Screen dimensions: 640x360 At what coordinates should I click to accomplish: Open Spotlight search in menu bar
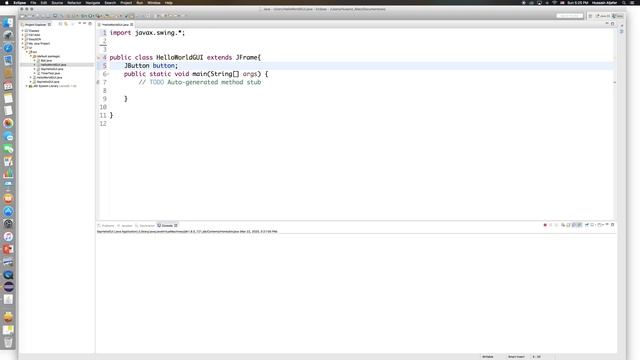coord(623,2)
